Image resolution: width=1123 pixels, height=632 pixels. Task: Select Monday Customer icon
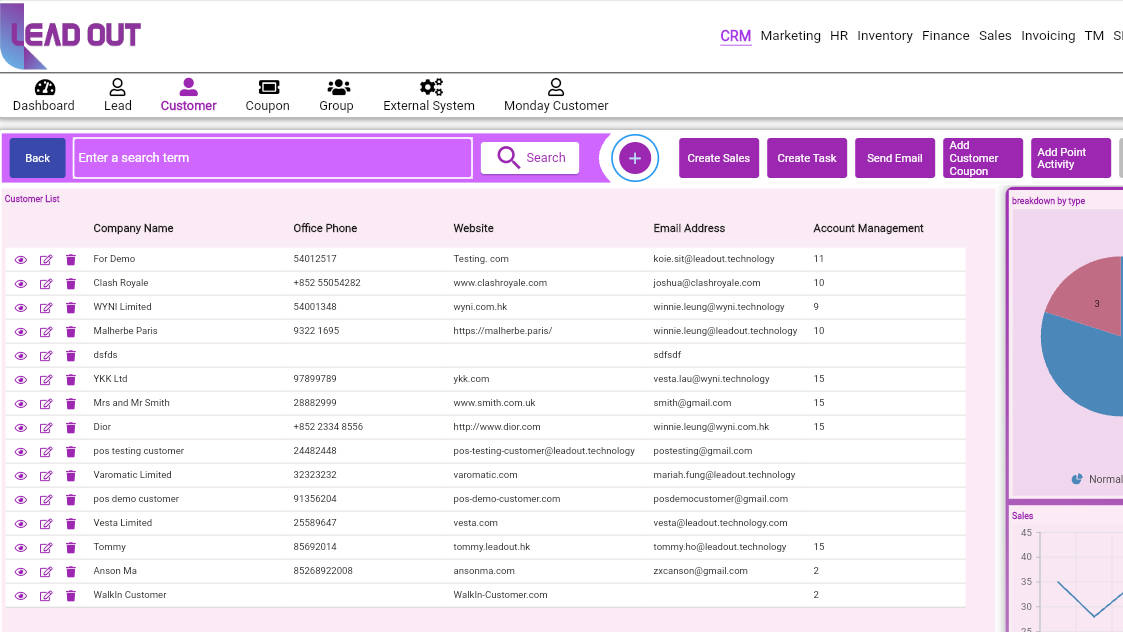556,94
